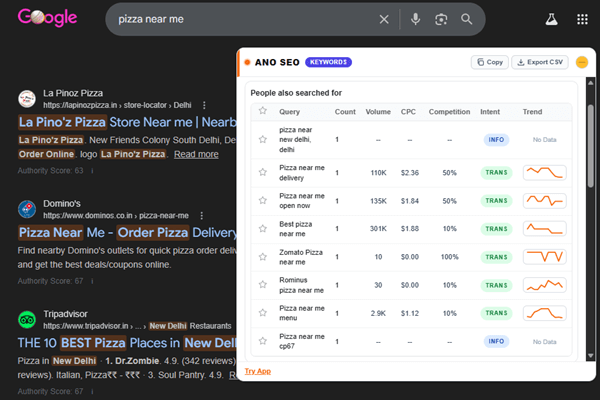Click Export CSV button
Viewport: 600px width, 400px height.
tap(540, 62)
